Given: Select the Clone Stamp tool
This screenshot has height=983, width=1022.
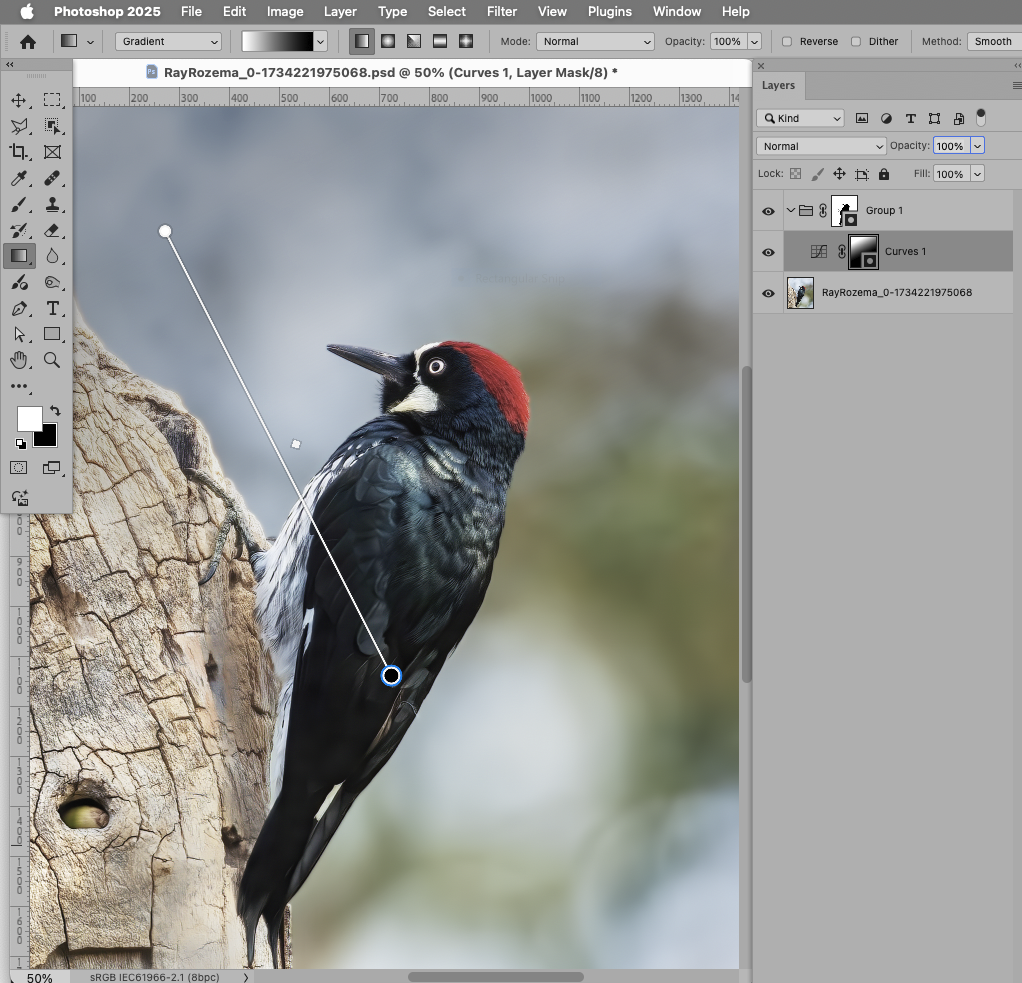Looking at the screenshot, I should coord(53,204).
